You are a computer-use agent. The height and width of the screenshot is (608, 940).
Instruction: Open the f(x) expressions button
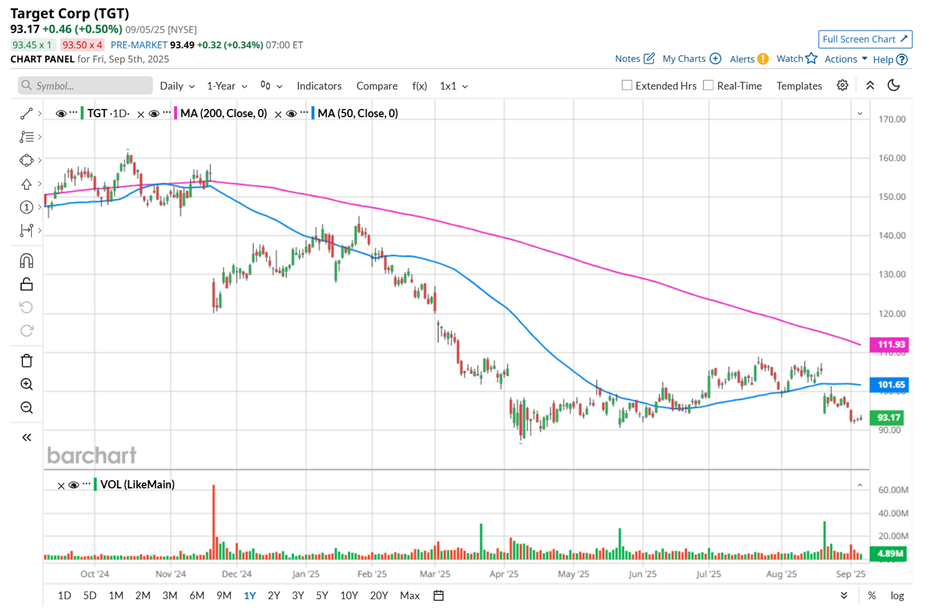(420, 86)
